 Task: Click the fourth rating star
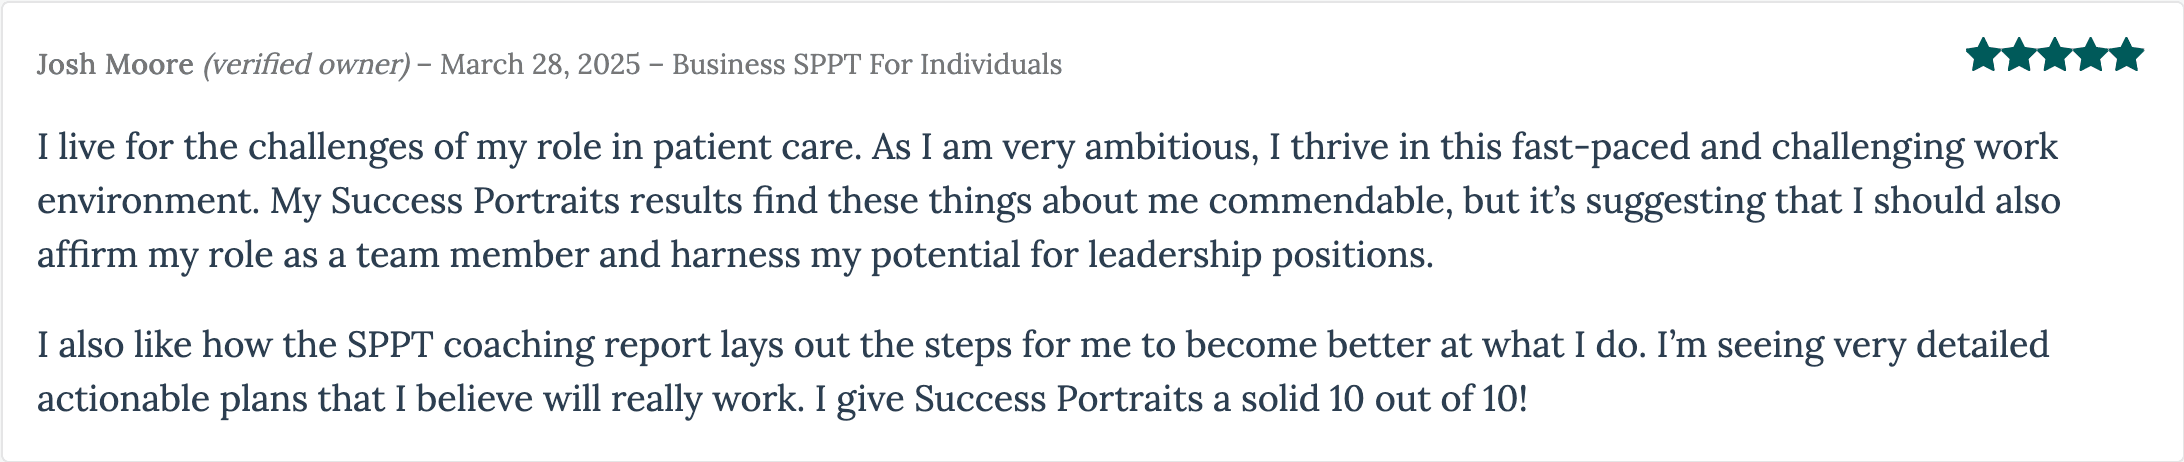coord(2090,55)
